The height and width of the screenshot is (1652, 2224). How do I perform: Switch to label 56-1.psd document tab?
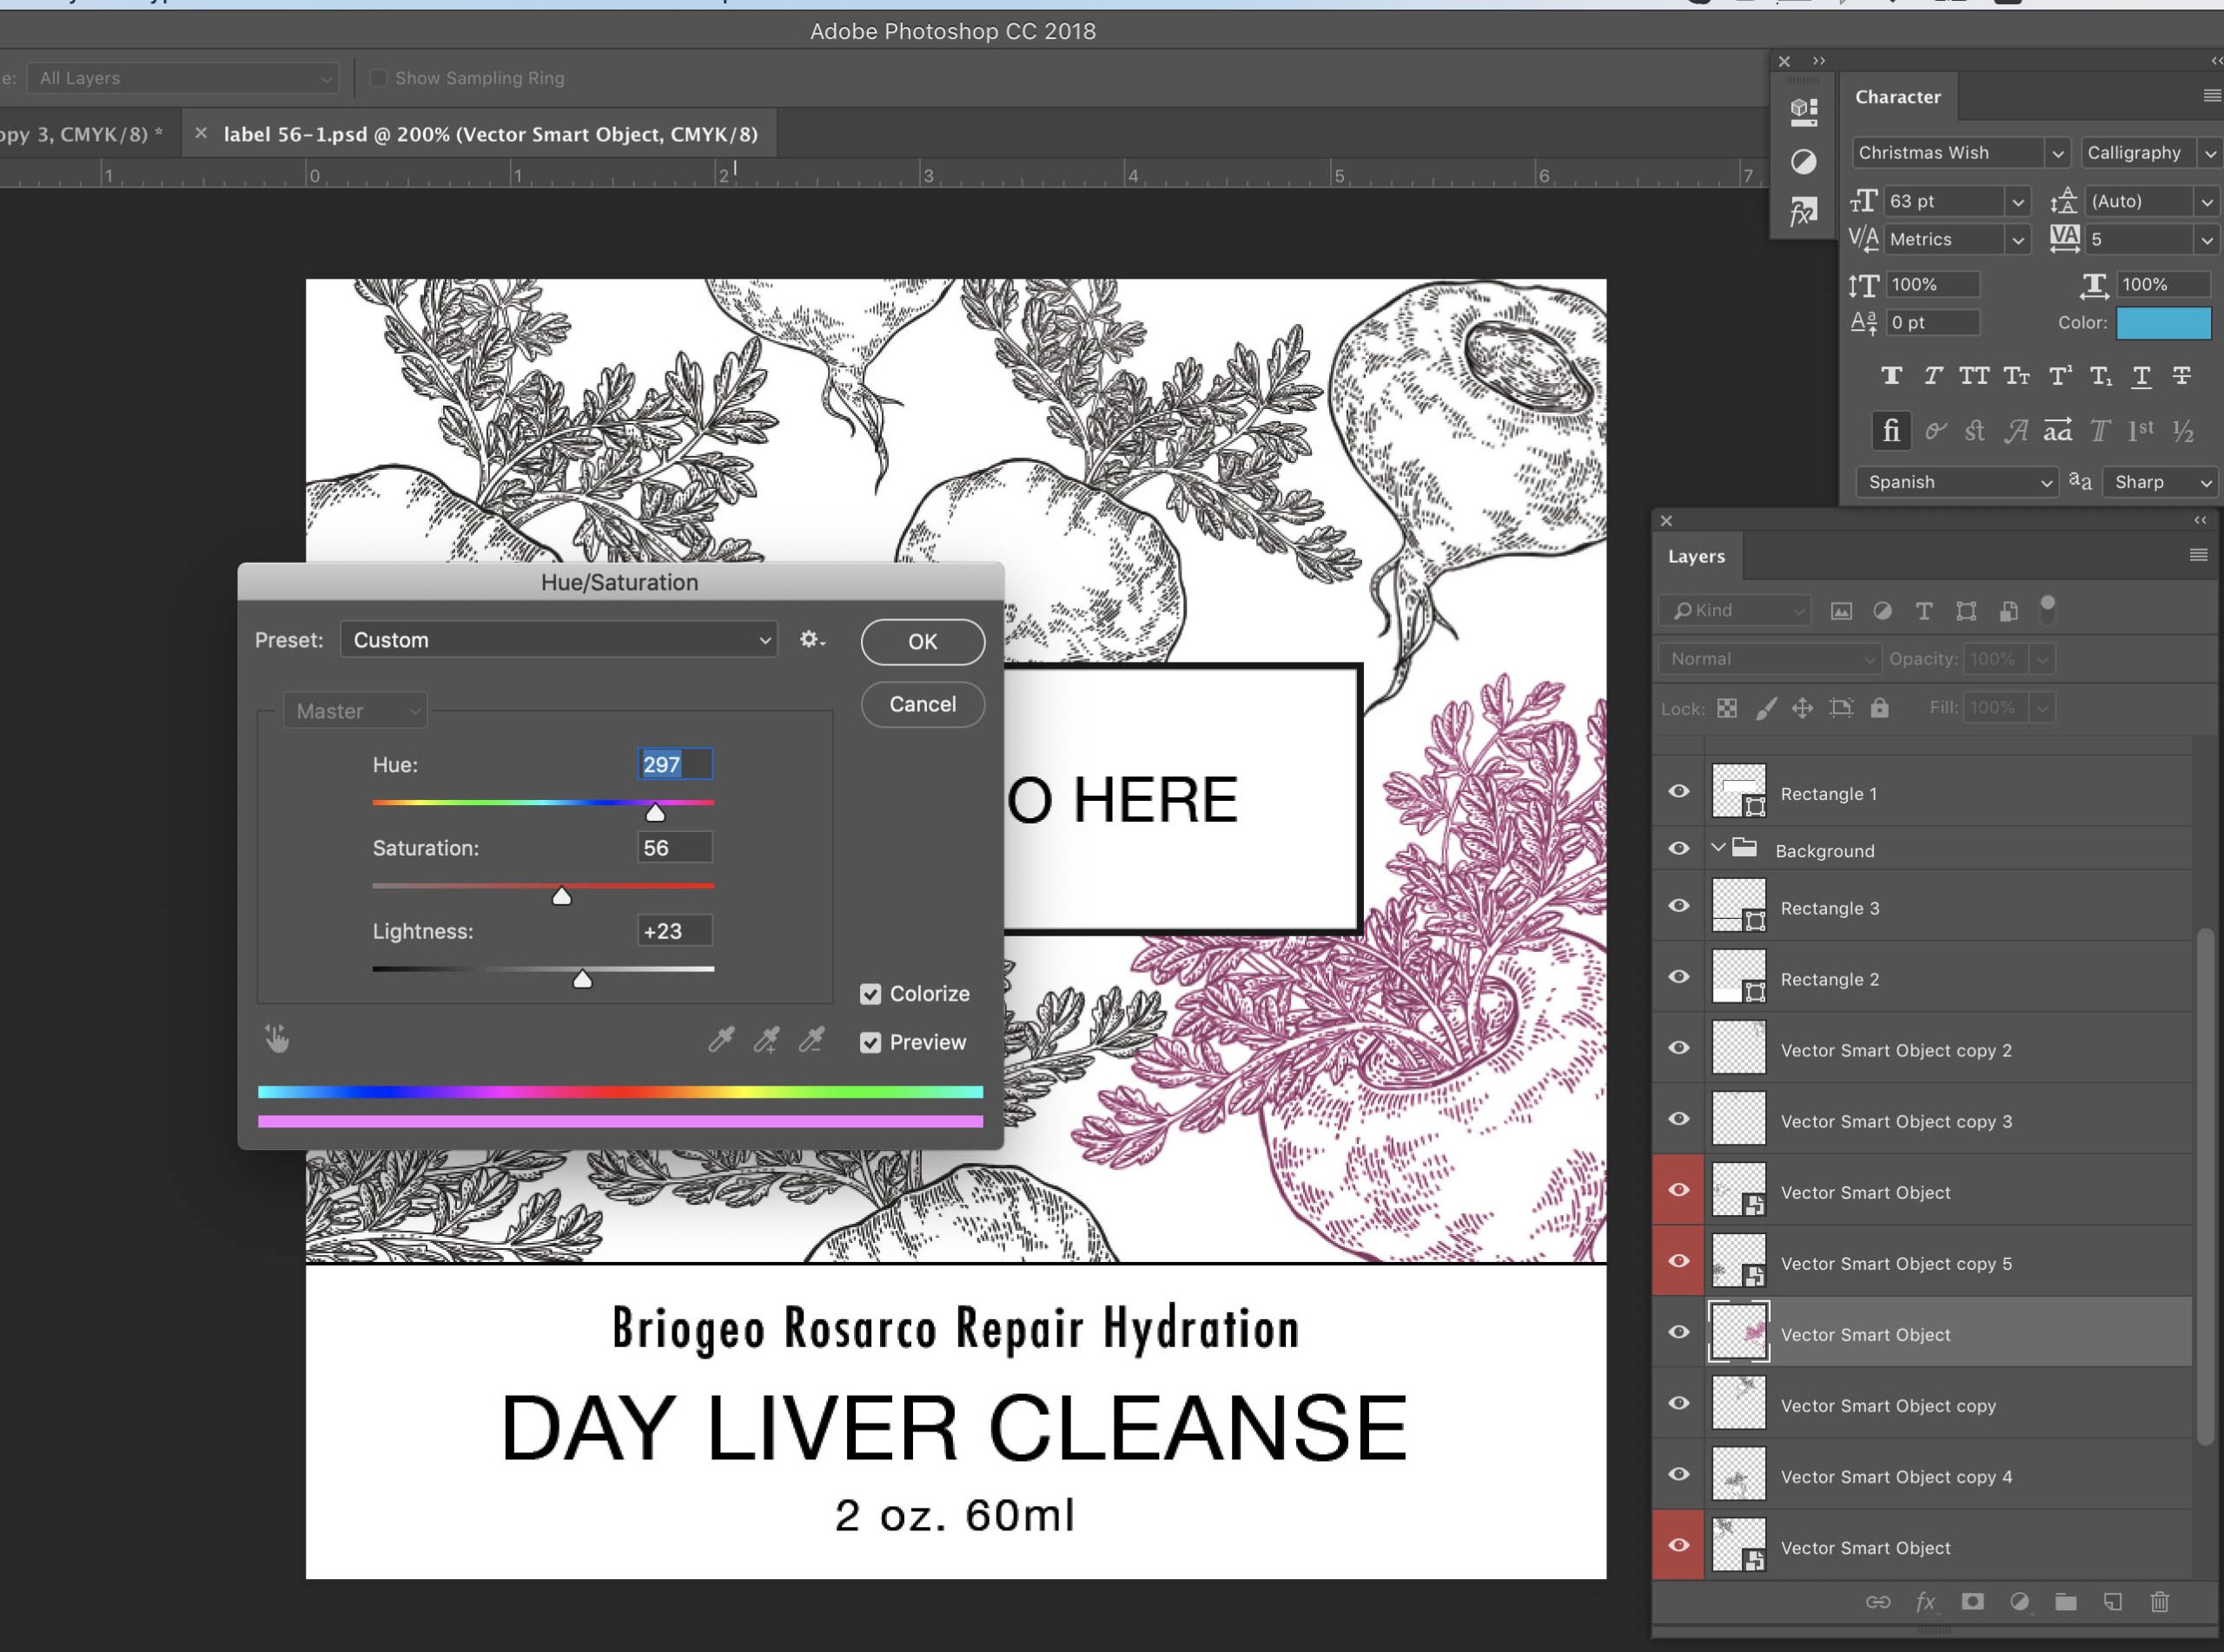coord(490,134)
